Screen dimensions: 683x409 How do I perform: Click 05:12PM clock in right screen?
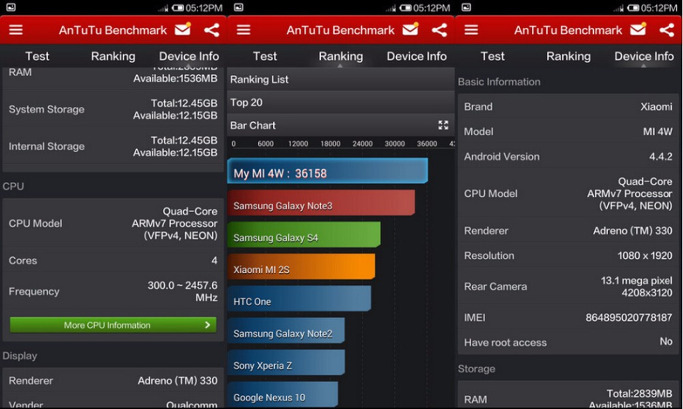coord(659,8)
